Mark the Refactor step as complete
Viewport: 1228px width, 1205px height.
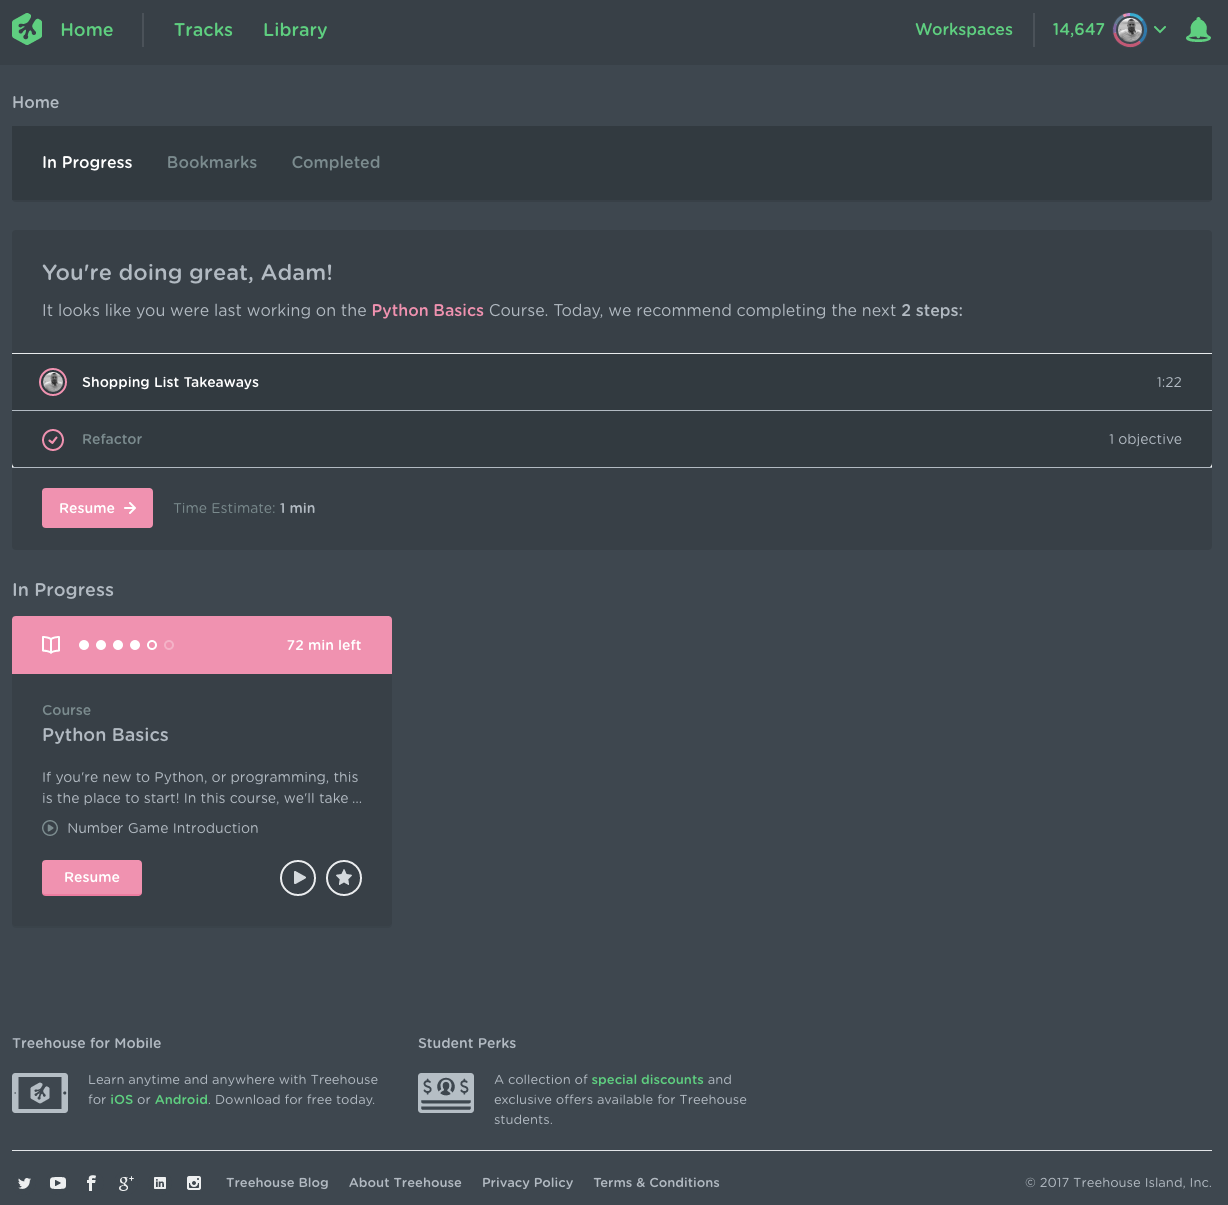click(x=53, y=439)
